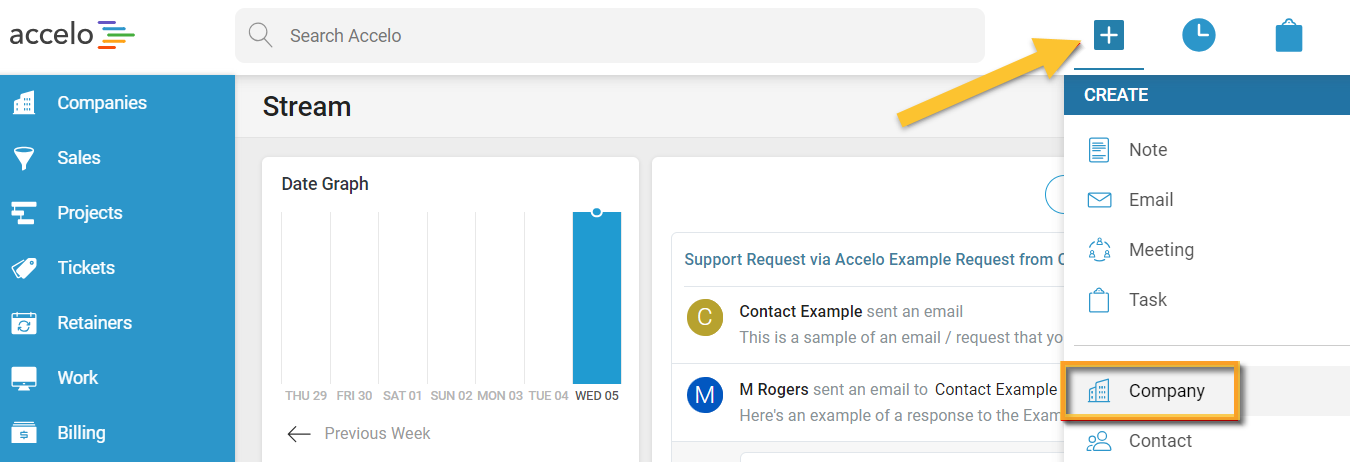Viewport: 1350px width, 462px height.
Task: Open the clock timer icon
Action: pyautogui.click(x=1198, y=36)
